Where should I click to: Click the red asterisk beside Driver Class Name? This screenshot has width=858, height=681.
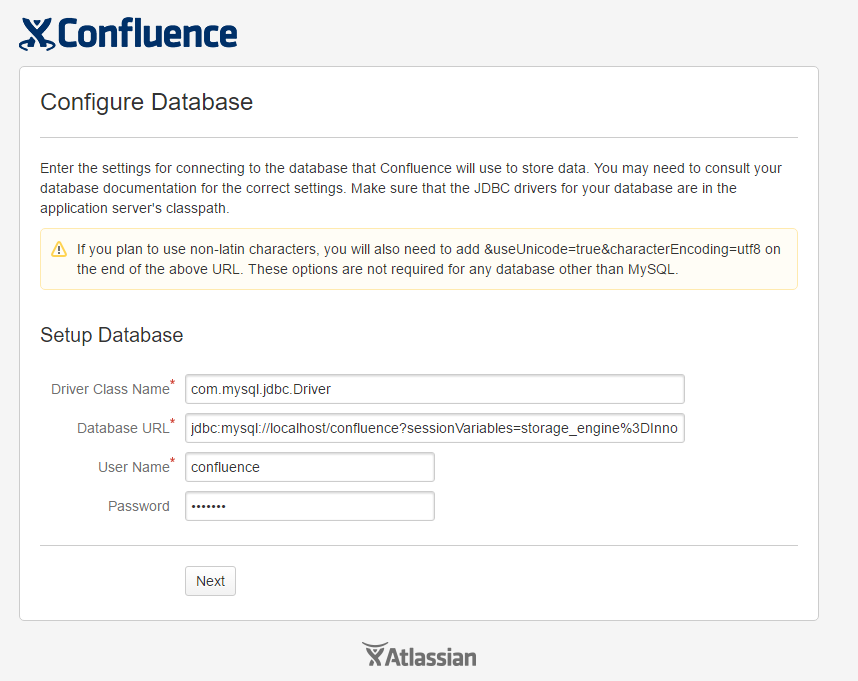click(x=172, y=382)
